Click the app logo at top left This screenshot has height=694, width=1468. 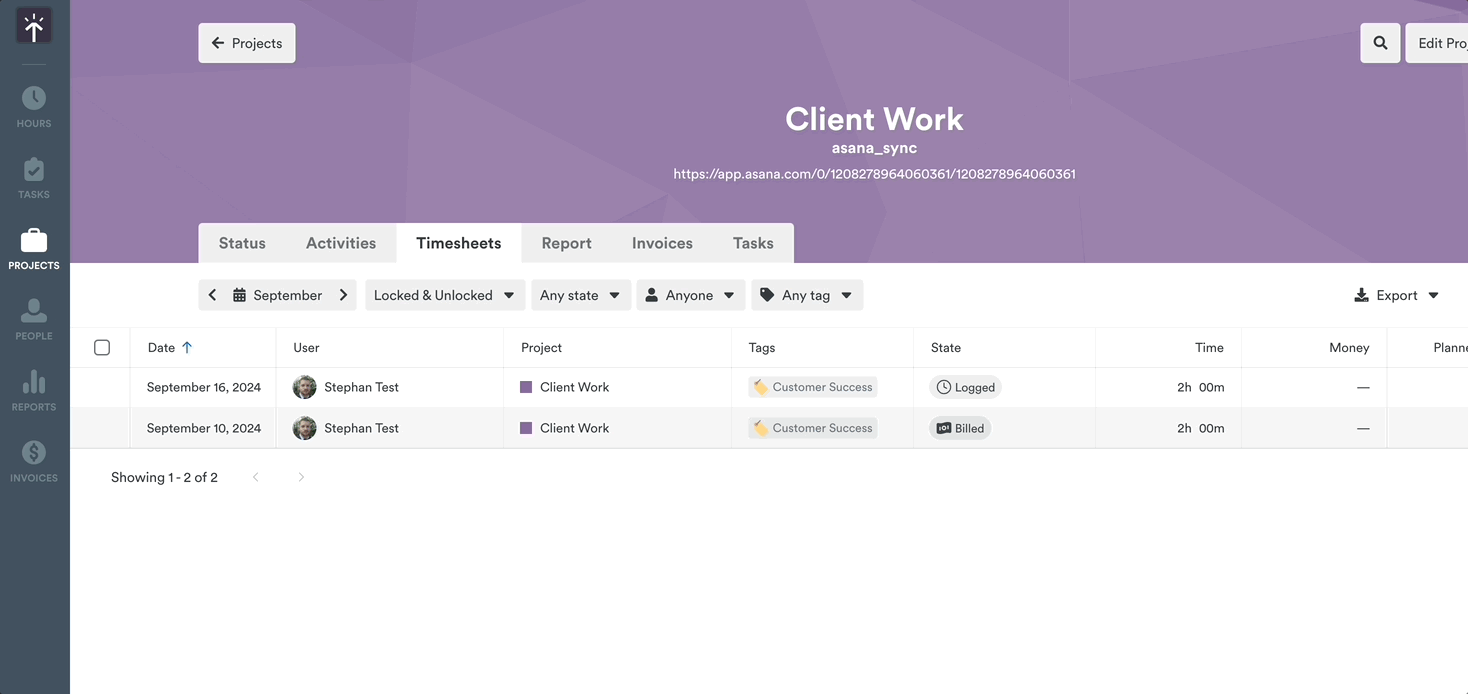pyautogui.click(x=34, y=28)
